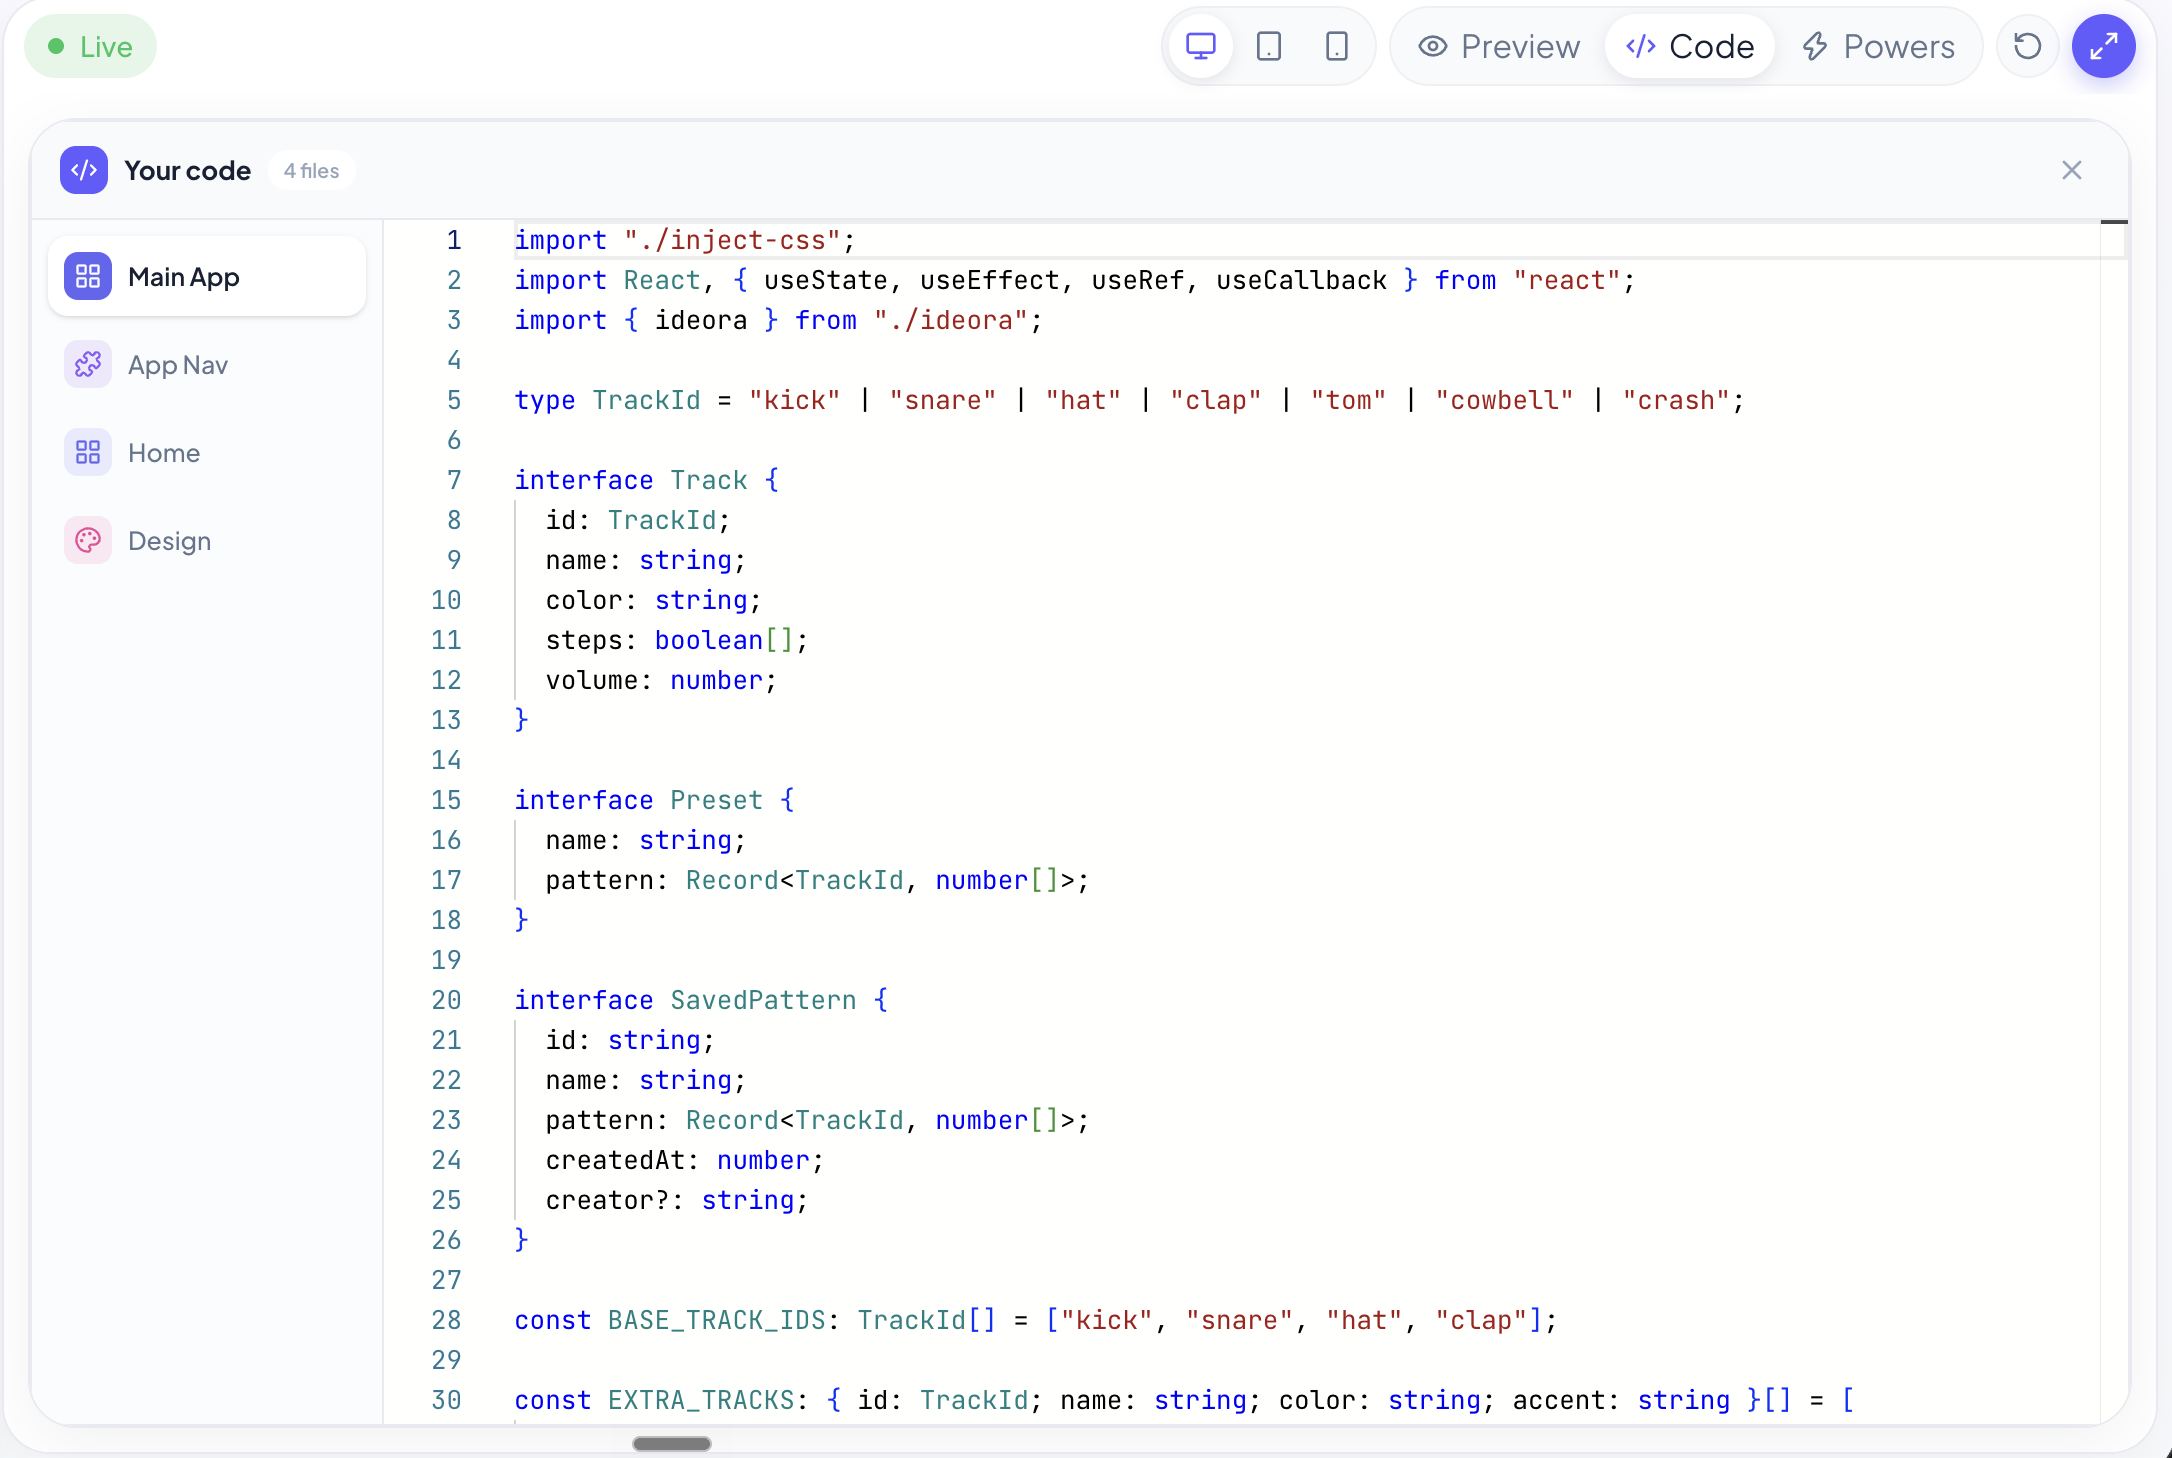Select the Design file

[x=207, y=541]
